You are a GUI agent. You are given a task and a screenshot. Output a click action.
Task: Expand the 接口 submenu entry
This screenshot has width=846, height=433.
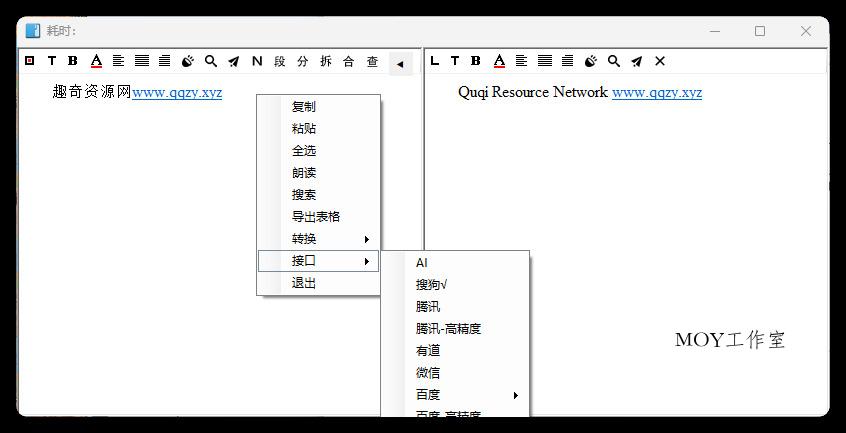(318, 261)
